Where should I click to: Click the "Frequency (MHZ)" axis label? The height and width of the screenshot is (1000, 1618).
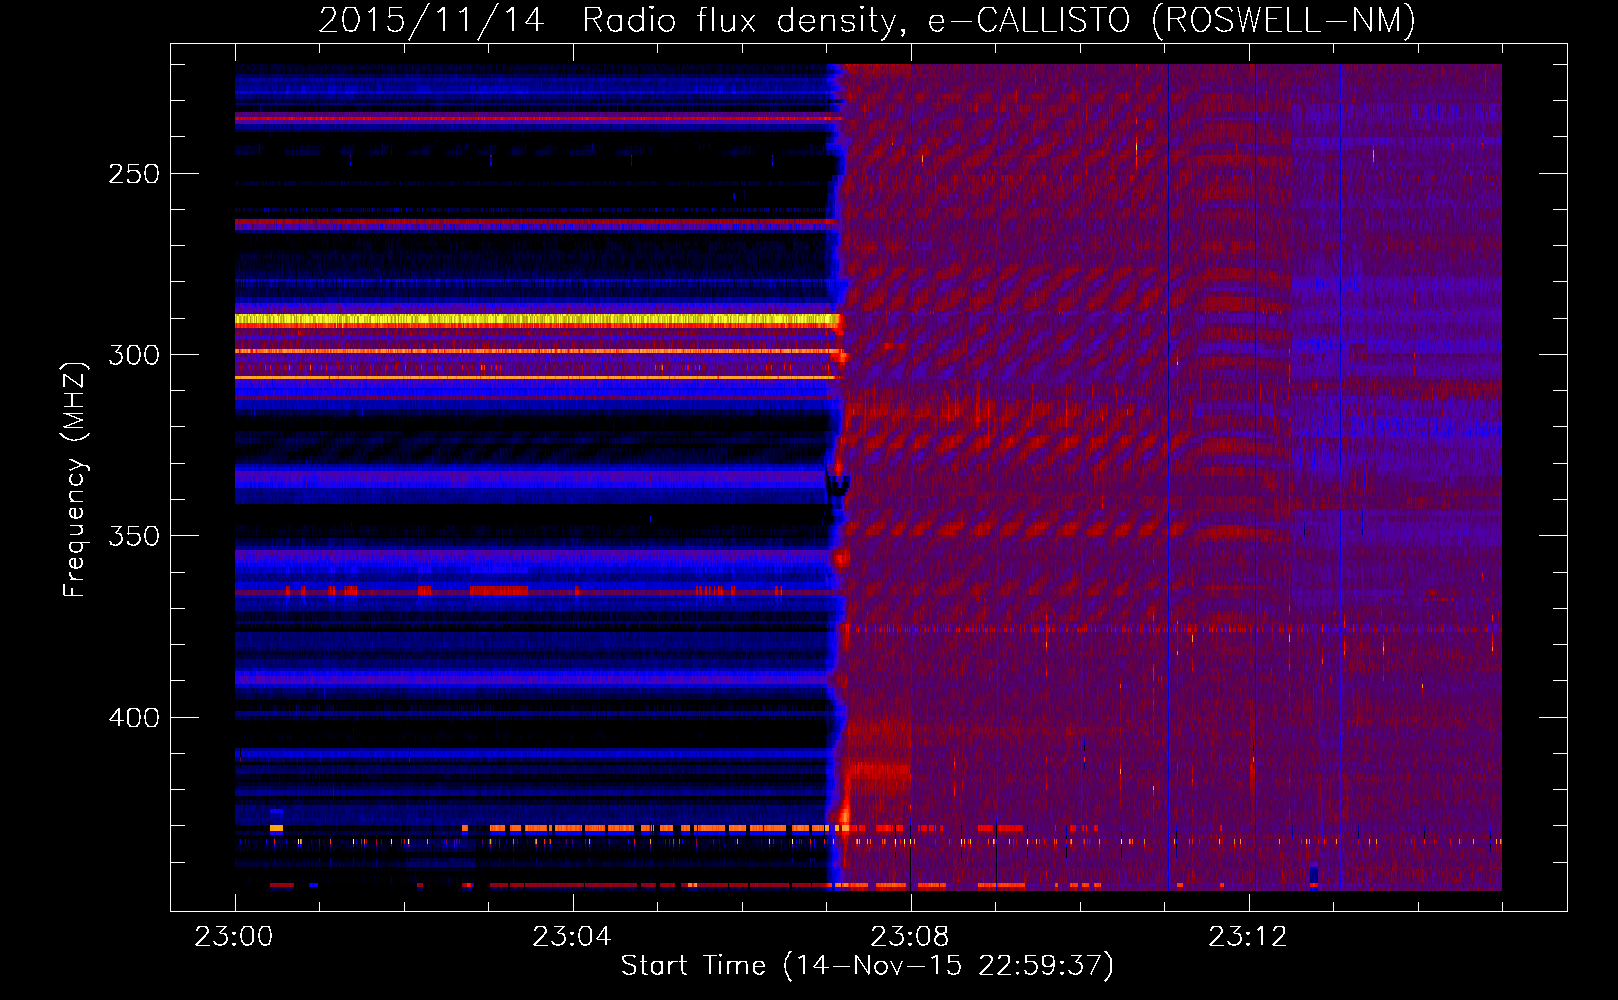click(74, 479)
